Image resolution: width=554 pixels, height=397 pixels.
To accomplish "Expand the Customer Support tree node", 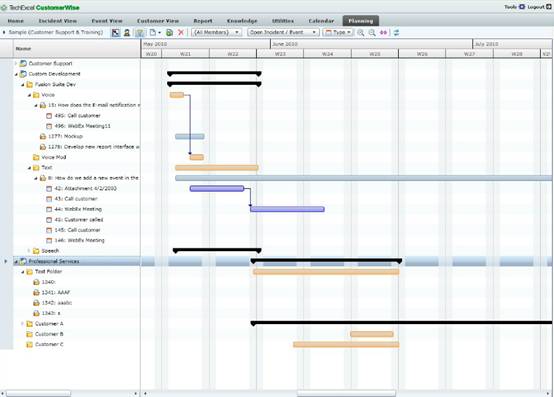I will point(16,64).
